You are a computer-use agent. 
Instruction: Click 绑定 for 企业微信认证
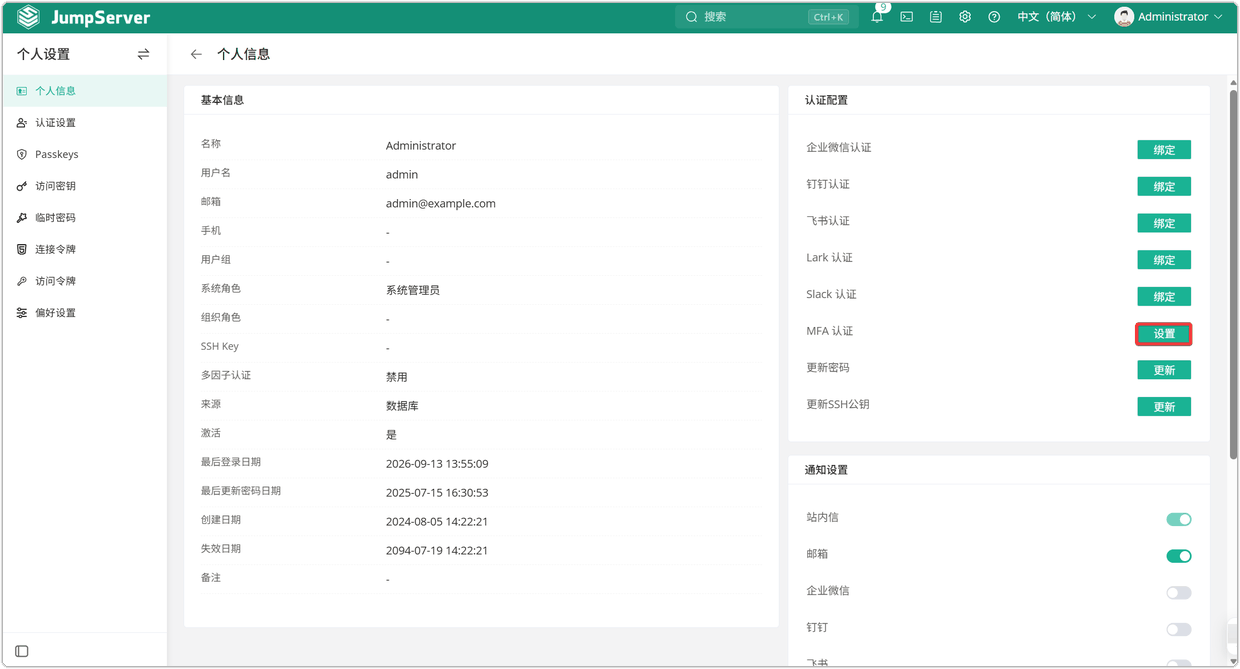(1164, 150)
